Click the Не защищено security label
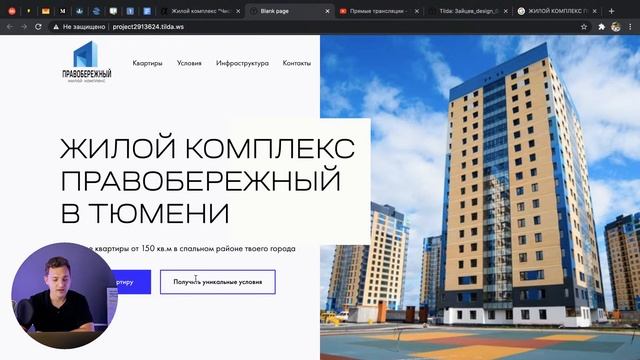Image resolution: width=640 pixels, height=360 pixels. (x=84, y=27)
